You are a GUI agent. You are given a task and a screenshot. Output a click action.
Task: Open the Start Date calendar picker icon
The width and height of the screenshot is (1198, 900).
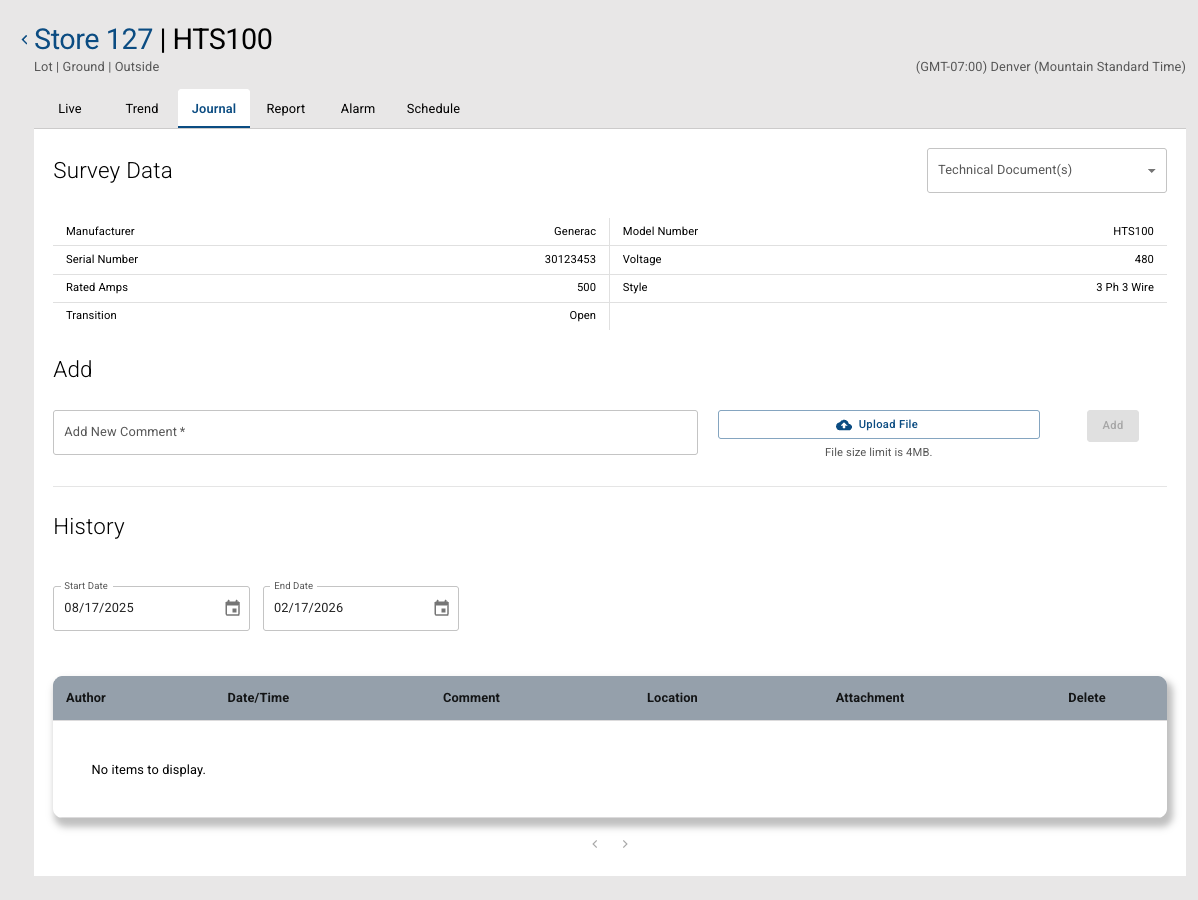[x=232, y=608]
